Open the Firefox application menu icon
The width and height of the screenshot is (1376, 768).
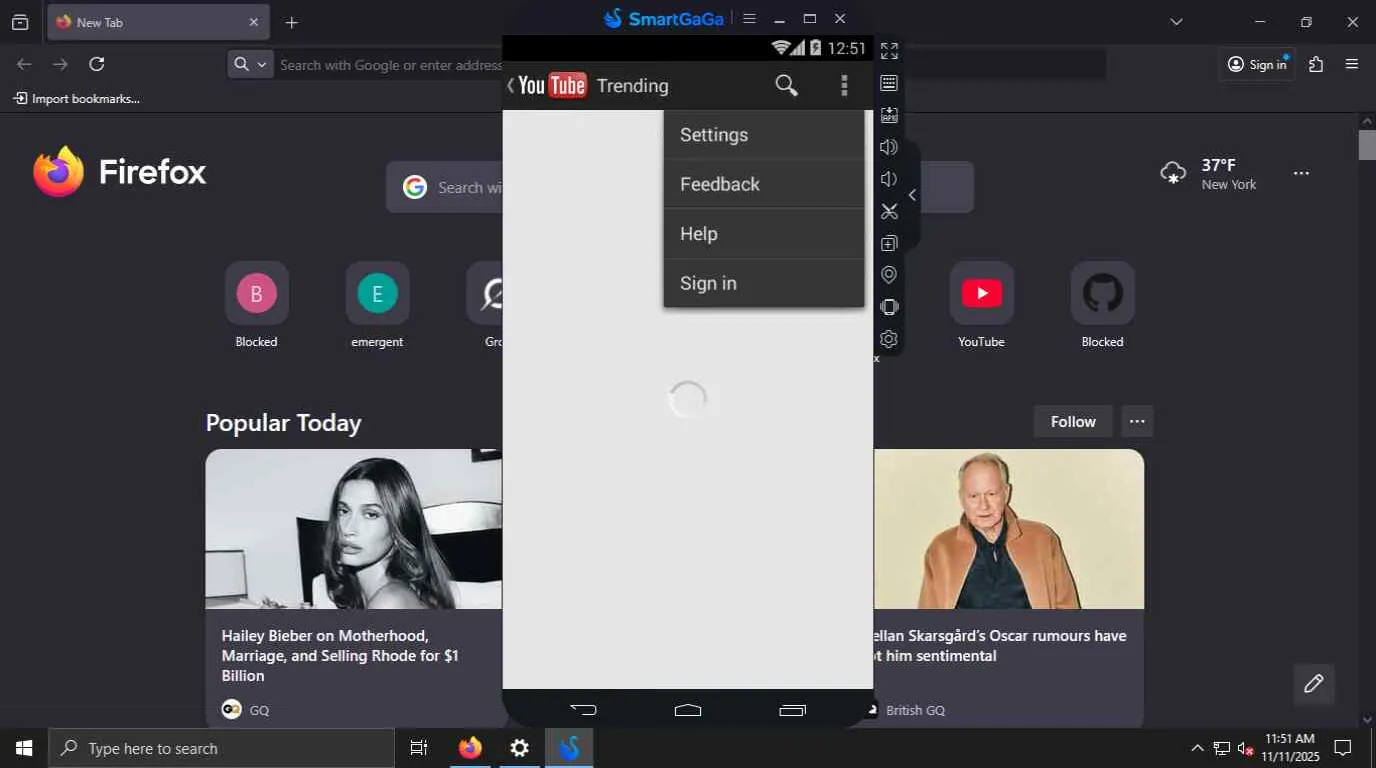pos(1352,64)
